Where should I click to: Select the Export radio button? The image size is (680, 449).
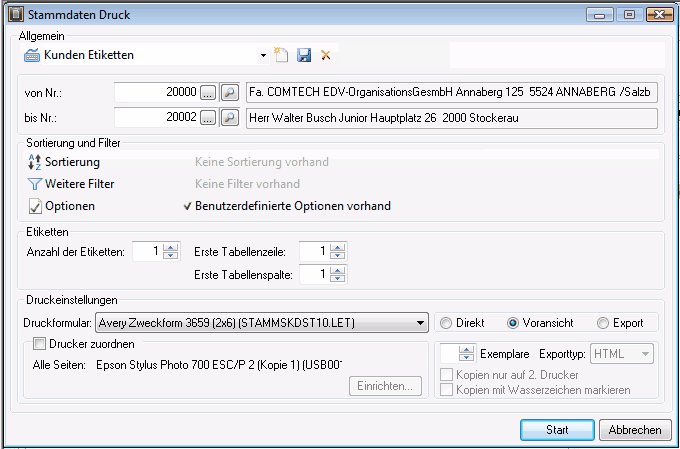point(603,323)
